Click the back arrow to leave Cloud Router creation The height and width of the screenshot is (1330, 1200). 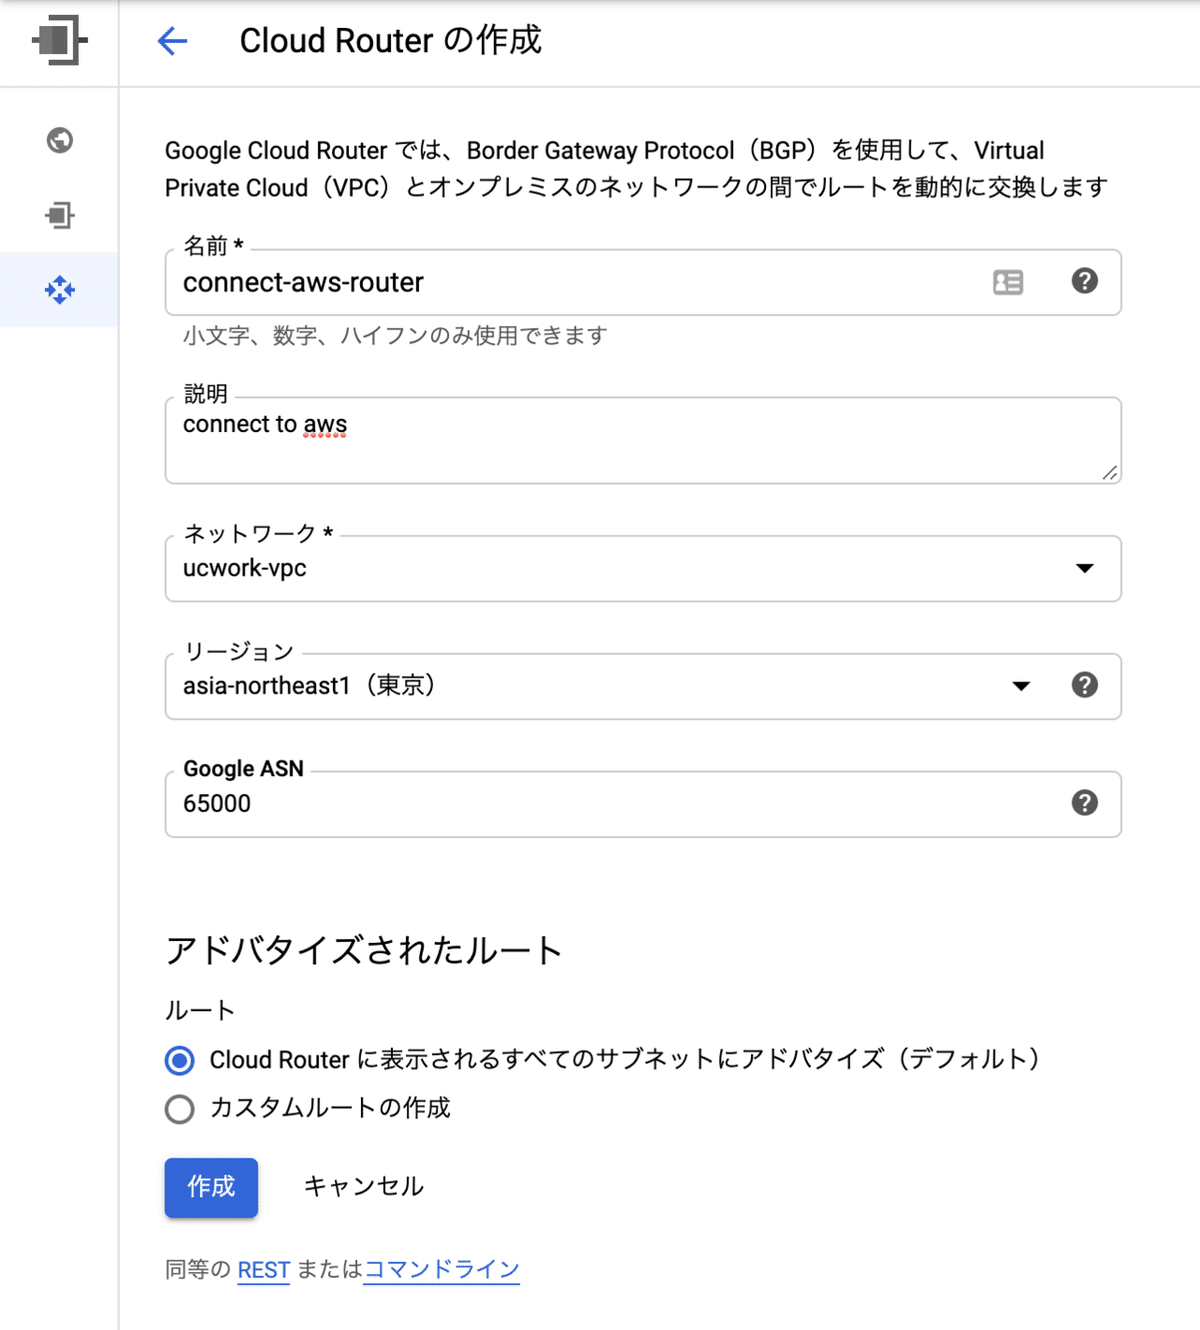coord(172,40)
